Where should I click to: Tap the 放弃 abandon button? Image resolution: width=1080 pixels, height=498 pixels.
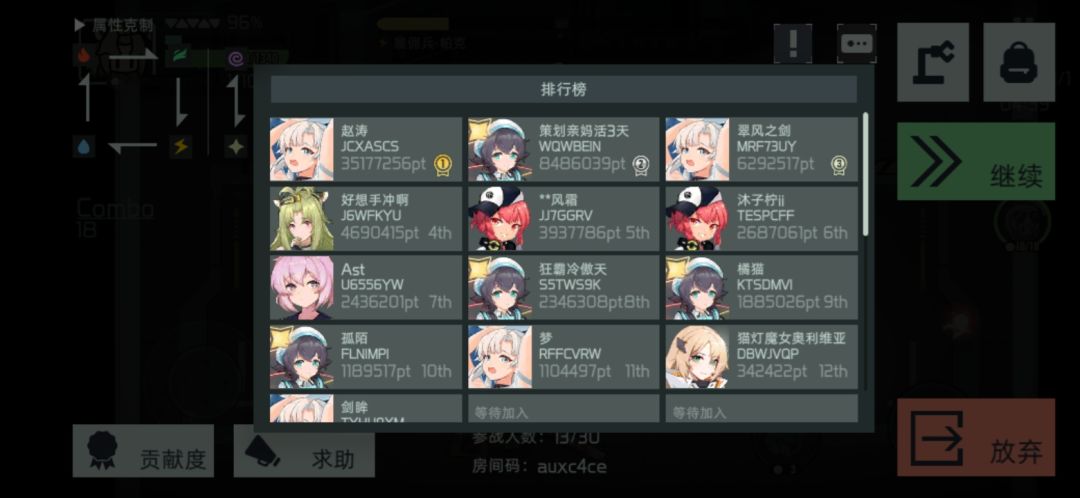click(x=975, y=437)
